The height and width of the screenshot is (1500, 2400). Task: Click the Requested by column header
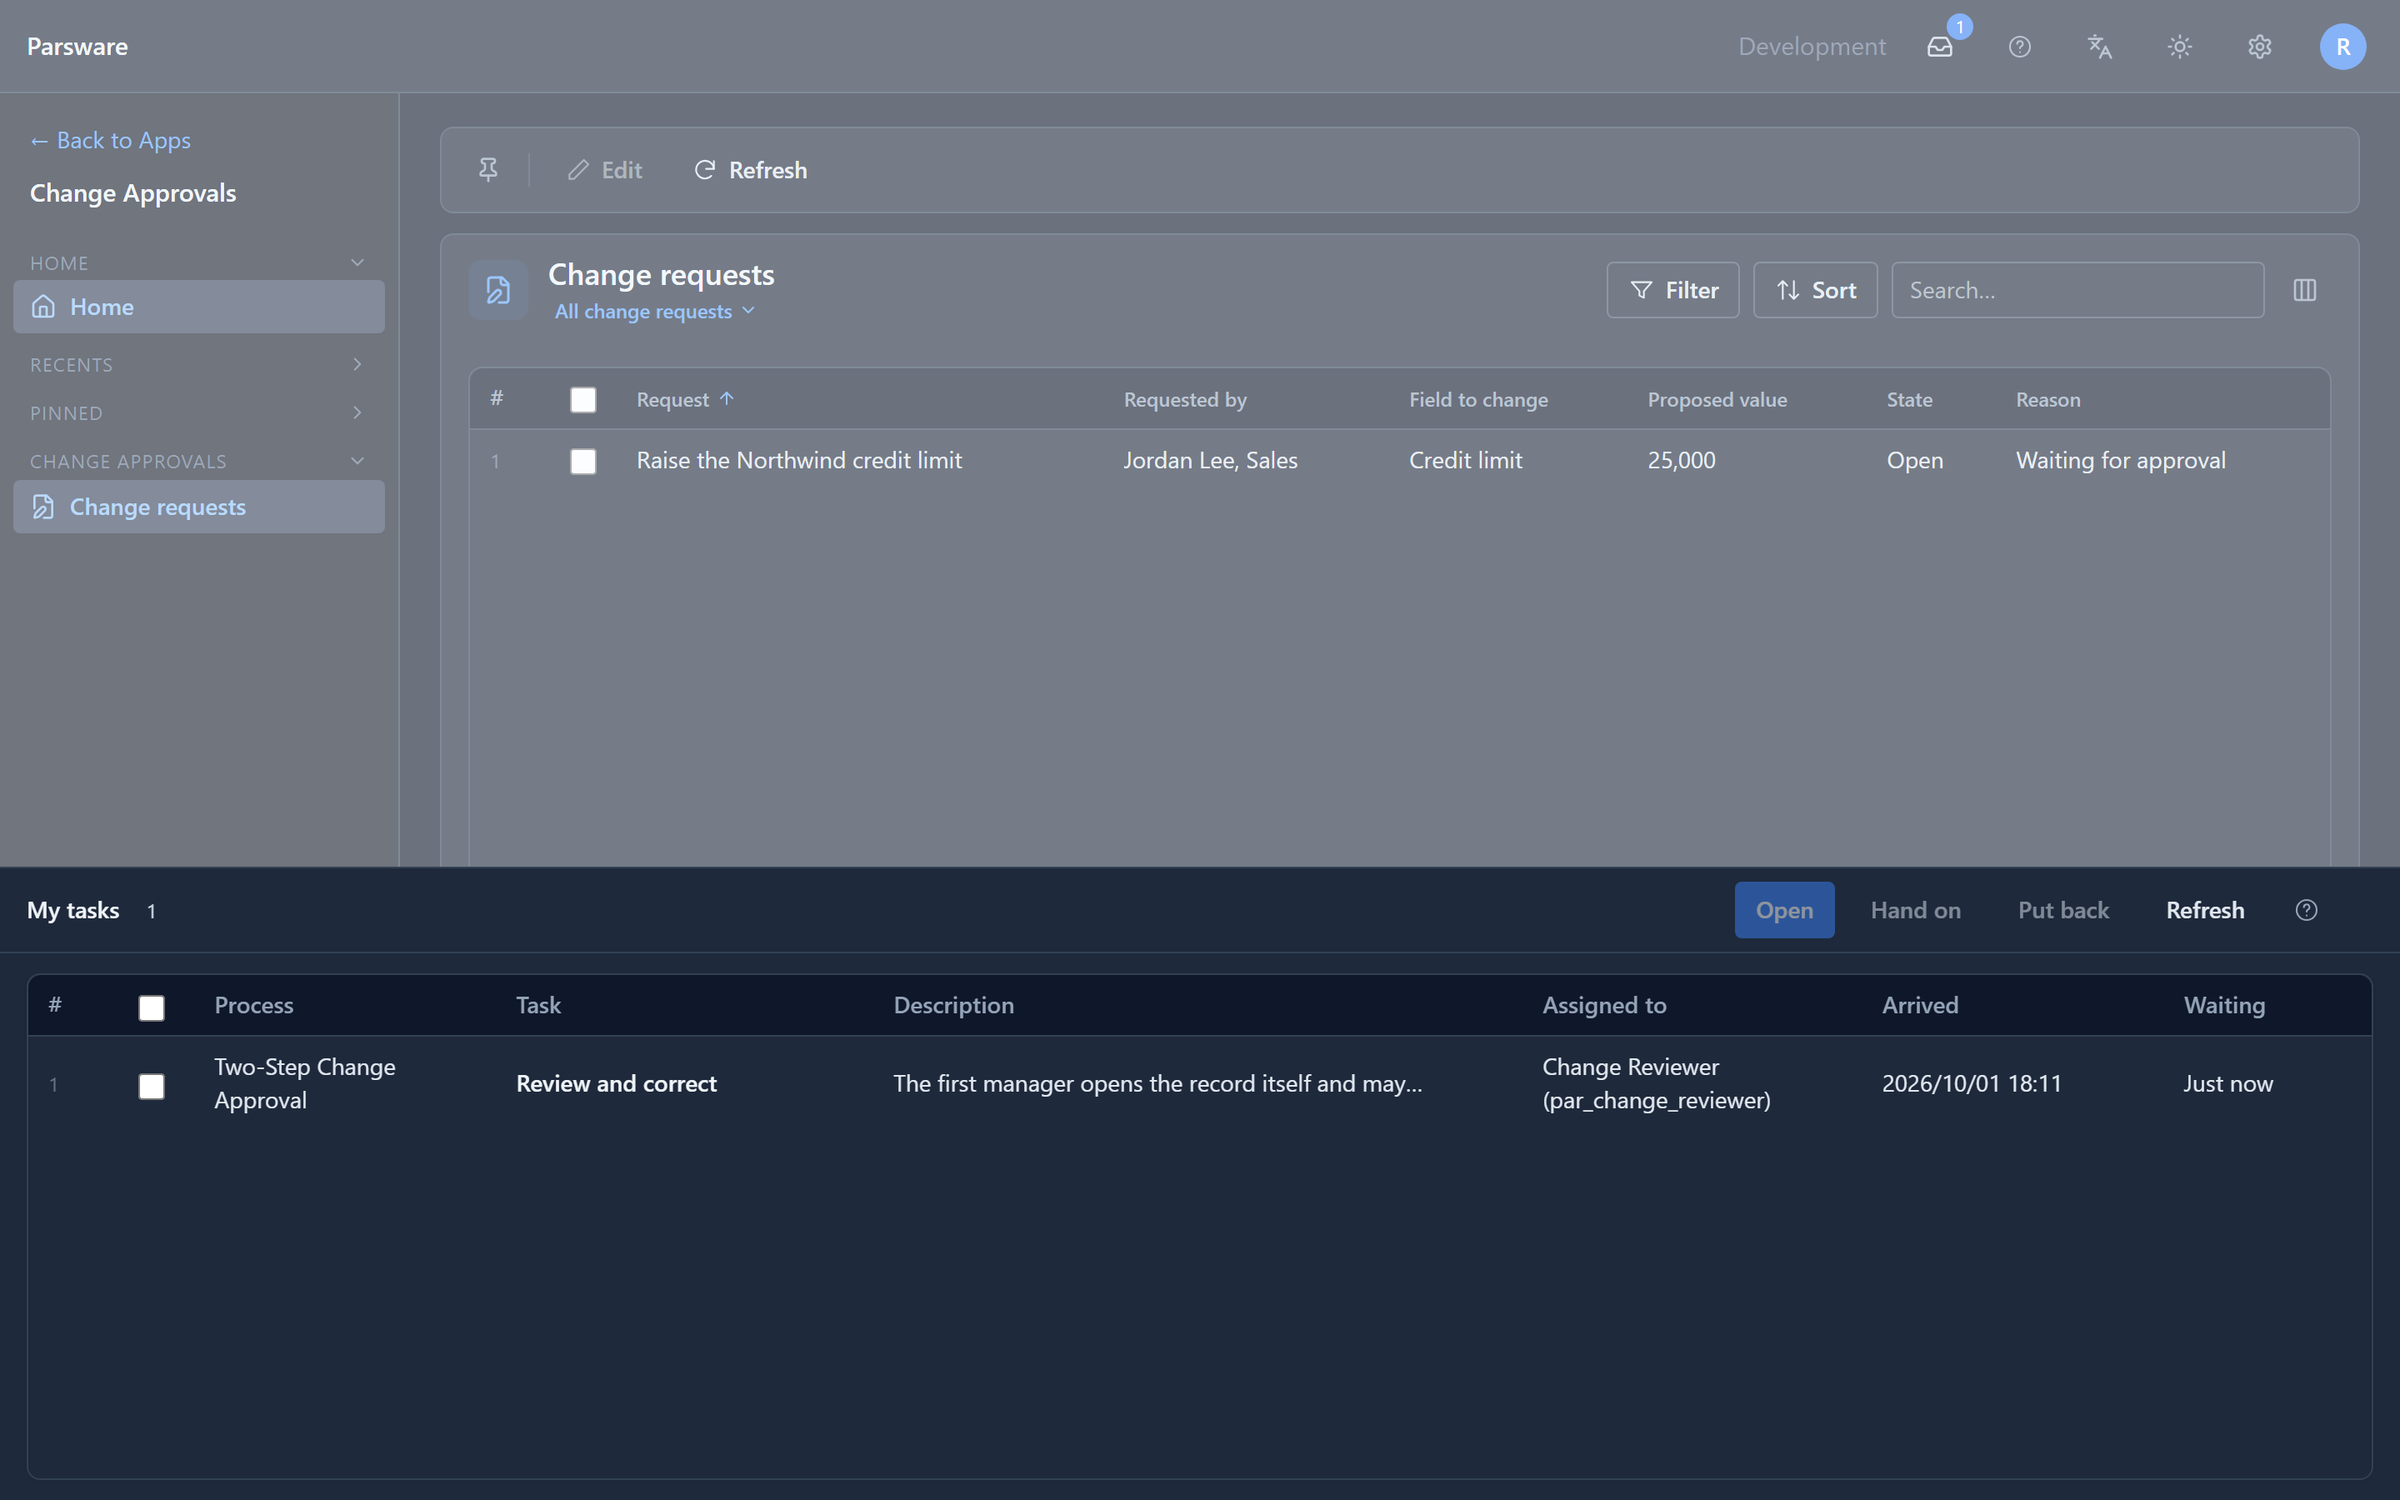[x=1185, y=400]
